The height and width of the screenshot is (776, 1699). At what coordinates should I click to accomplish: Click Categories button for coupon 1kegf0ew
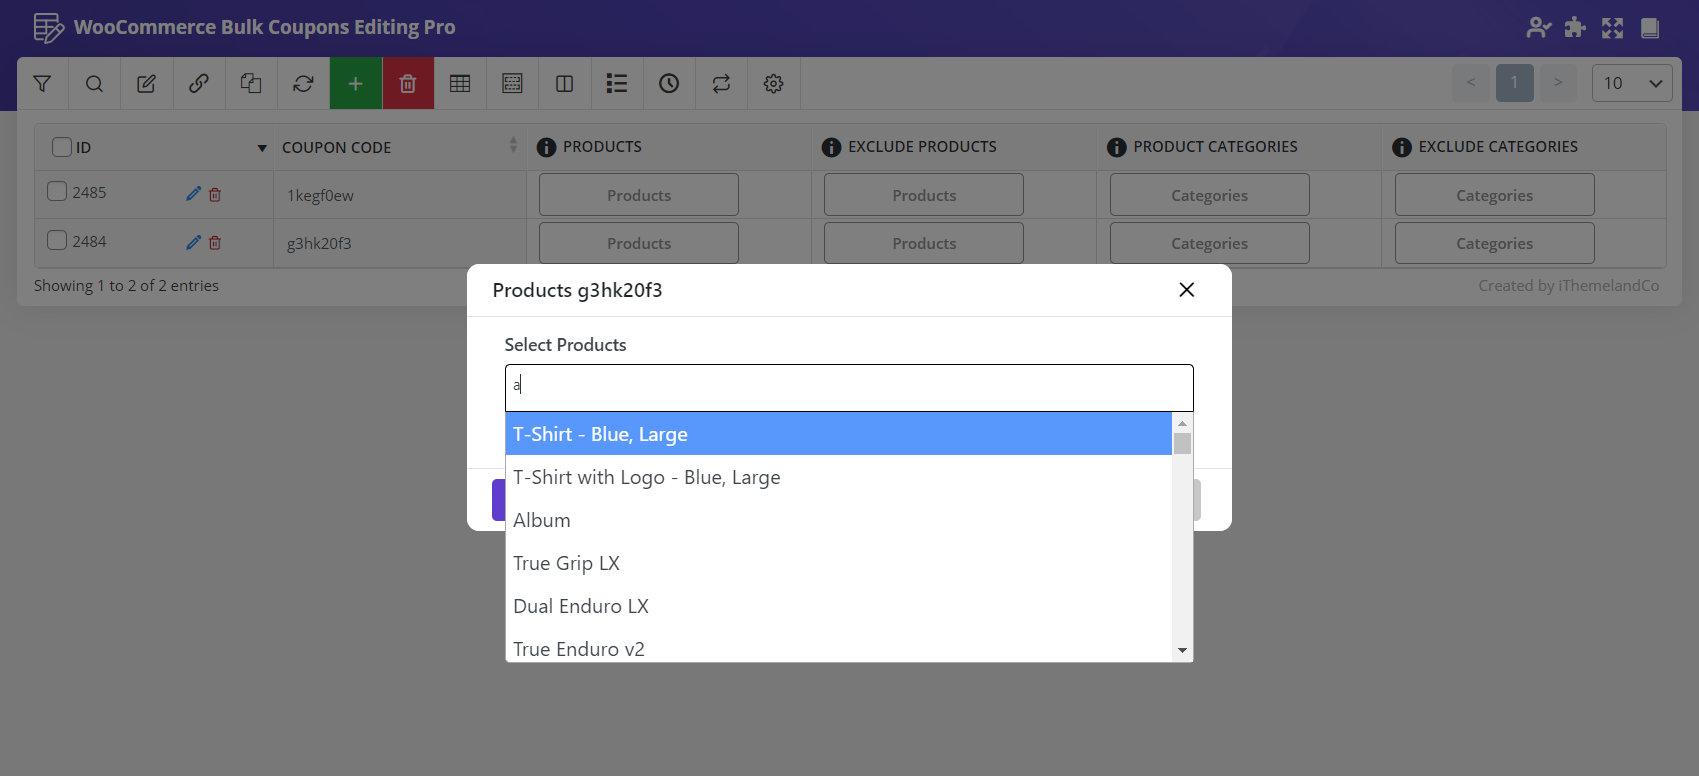[1209, 195]
